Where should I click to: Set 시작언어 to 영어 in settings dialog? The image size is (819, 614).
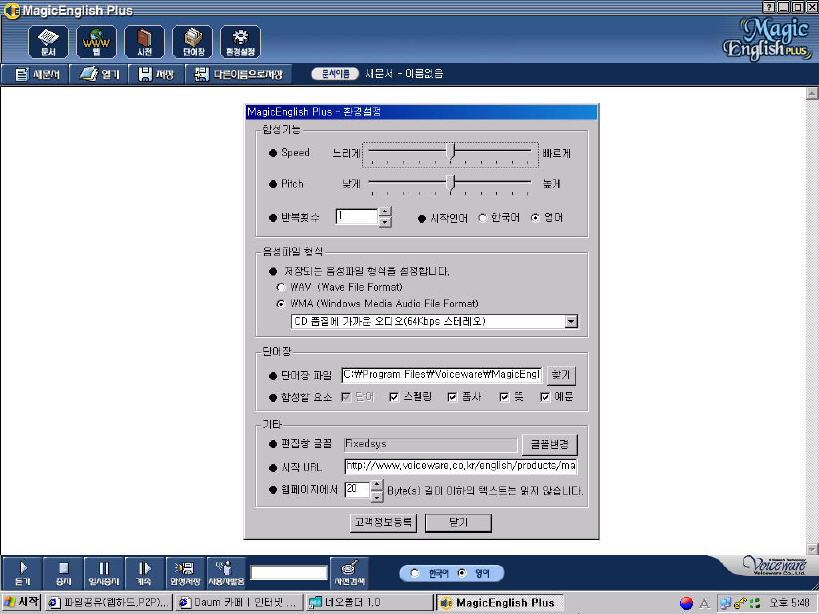(535, 218)
